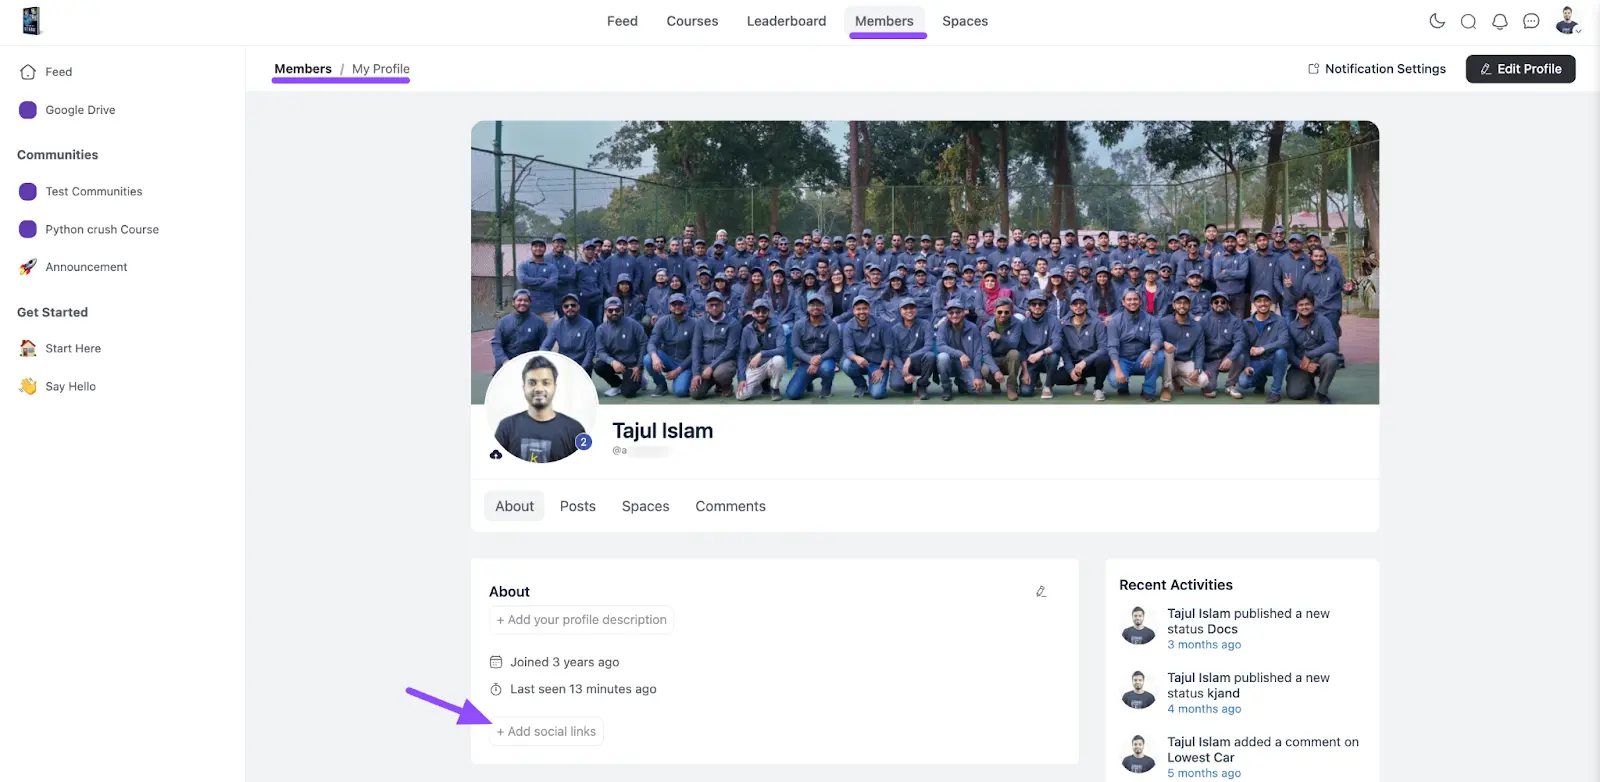Click avatar next to Docs status activity

(1138, 626)
